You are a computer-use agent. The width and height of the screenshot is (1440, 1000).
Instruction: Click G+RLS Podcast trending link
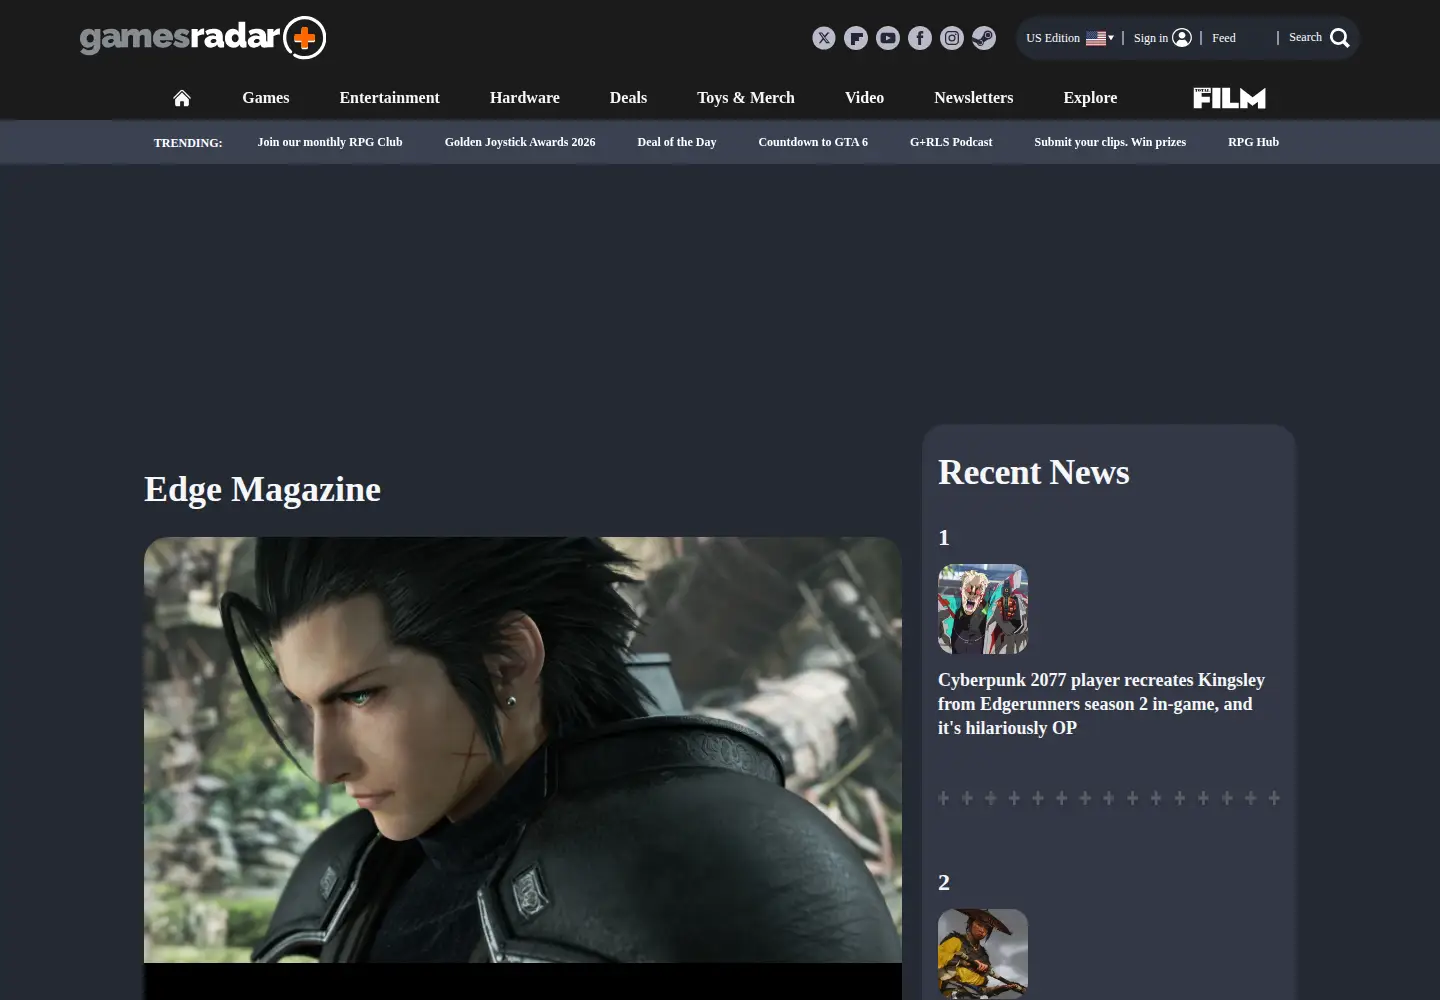click(x=951, y=142)
